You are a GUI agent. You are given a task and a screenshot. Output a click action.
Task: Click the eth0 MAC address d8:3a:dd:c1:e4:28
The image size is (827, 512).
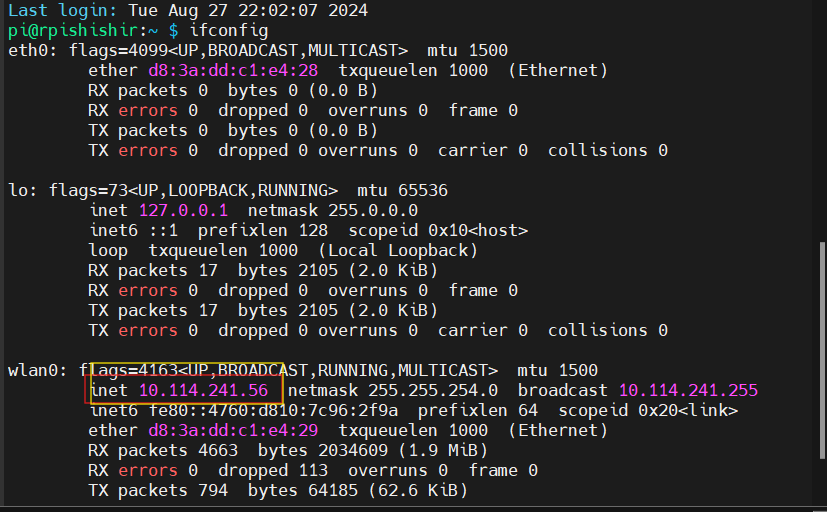pyautogui.click(x=233, y=70)
